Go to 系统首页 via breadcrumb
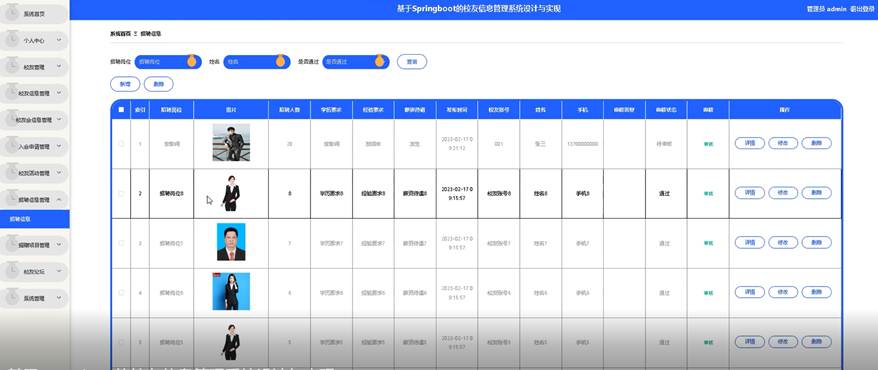The width and height of the screenshot is (878, 370). [120, 34]
